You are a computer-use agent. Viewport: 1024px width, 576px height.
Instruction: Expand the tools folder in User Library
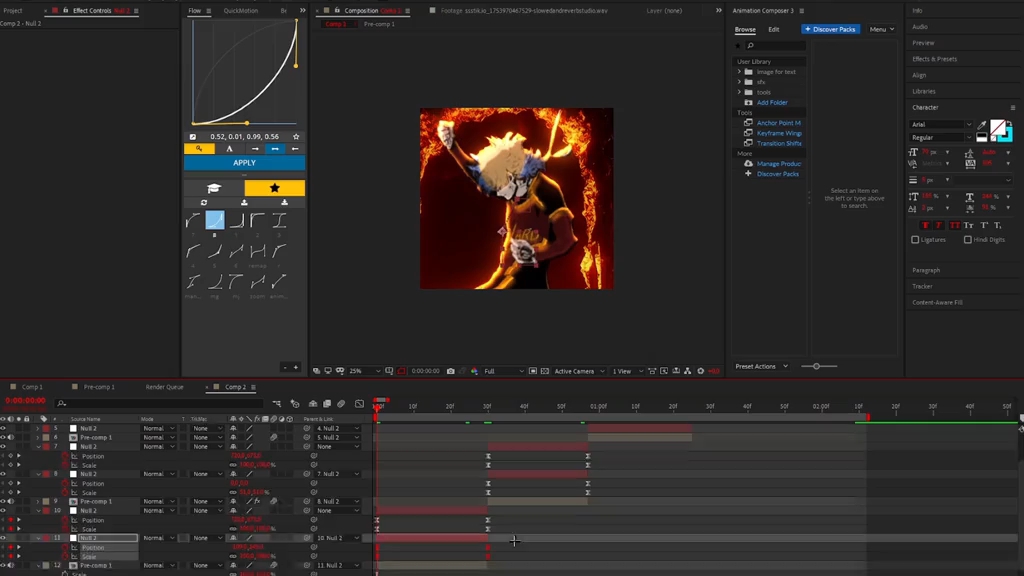point(739,92)
